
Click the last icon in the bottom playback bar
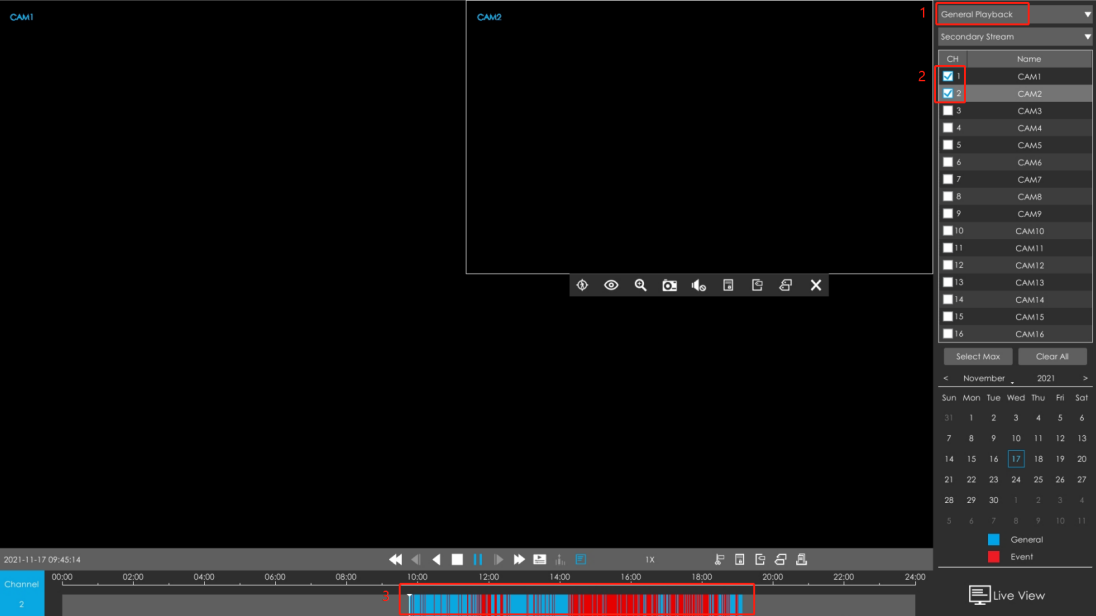tap(802, 559)
